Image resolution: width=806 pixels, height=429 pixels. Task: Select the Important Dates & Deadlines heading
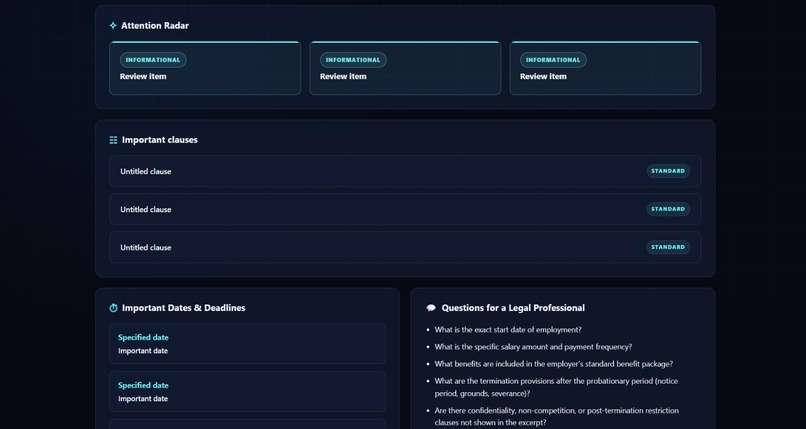click(x=184, y=308)
